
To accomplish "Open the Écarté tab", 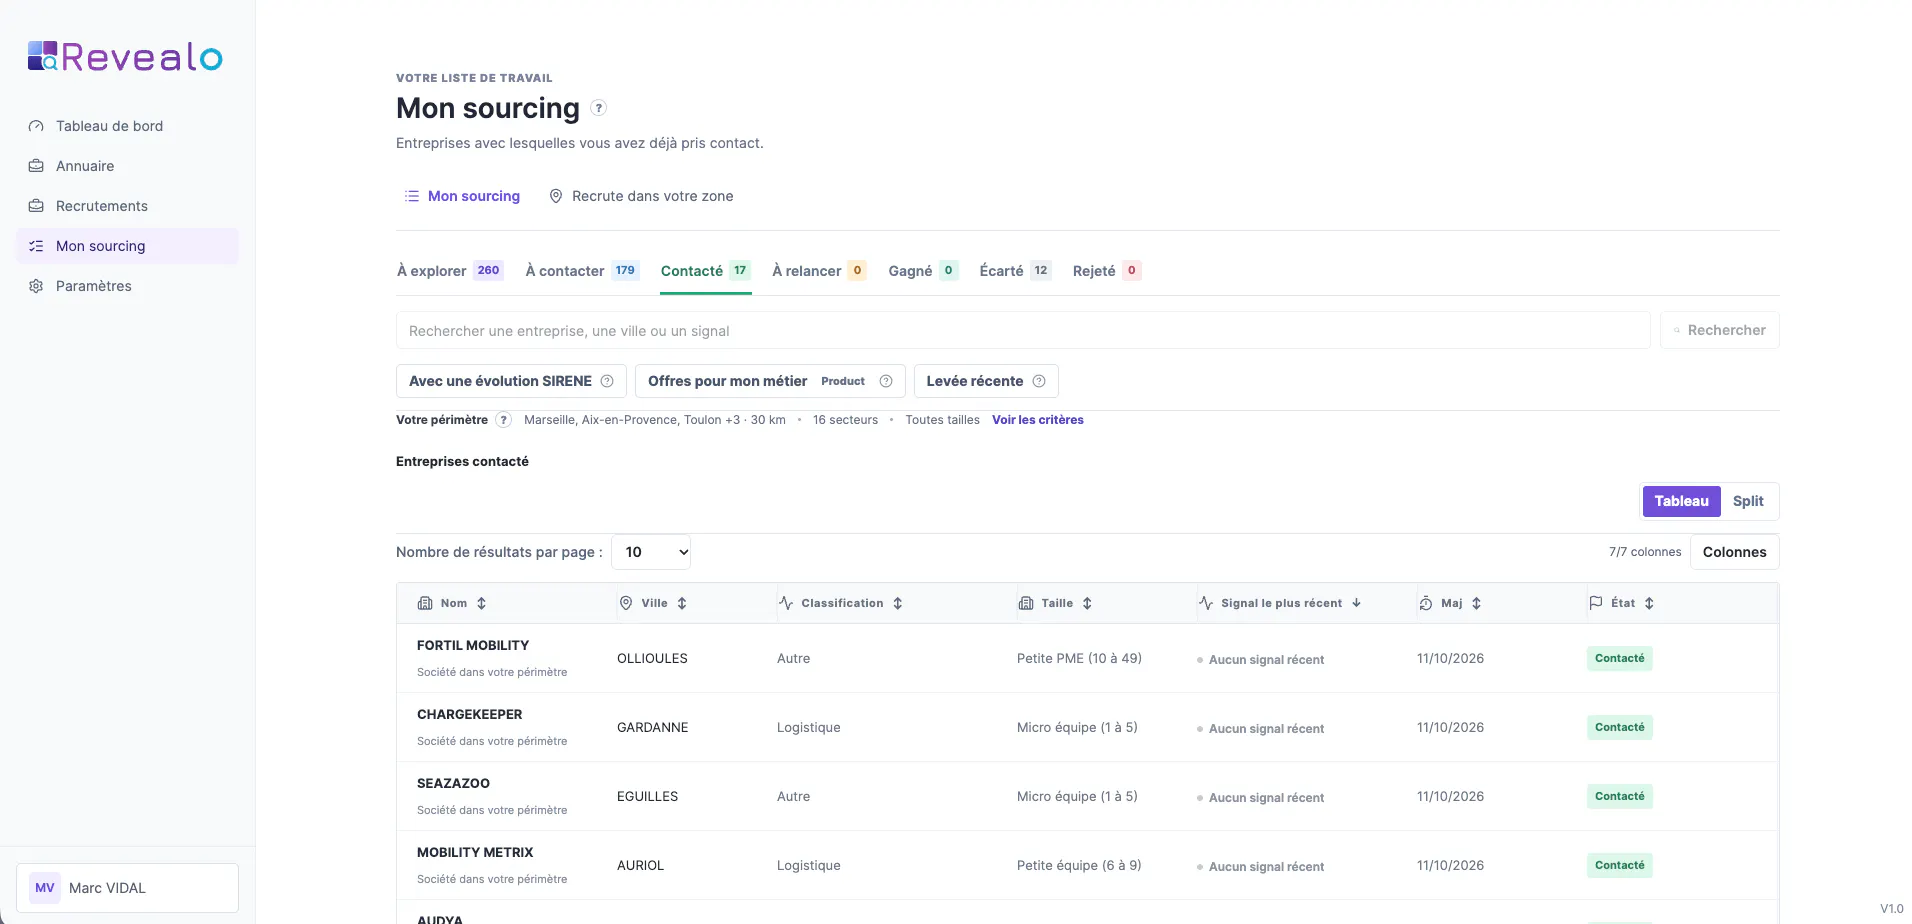I will click(x=1015, y=271).
